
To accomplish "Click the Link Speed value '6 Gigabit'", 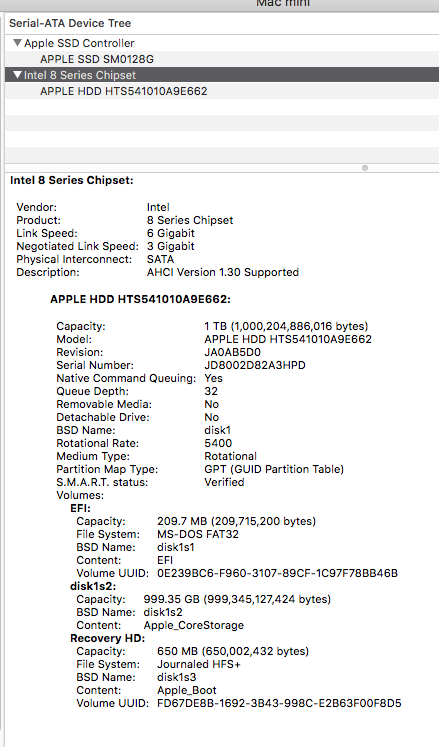I will (171, 233).
